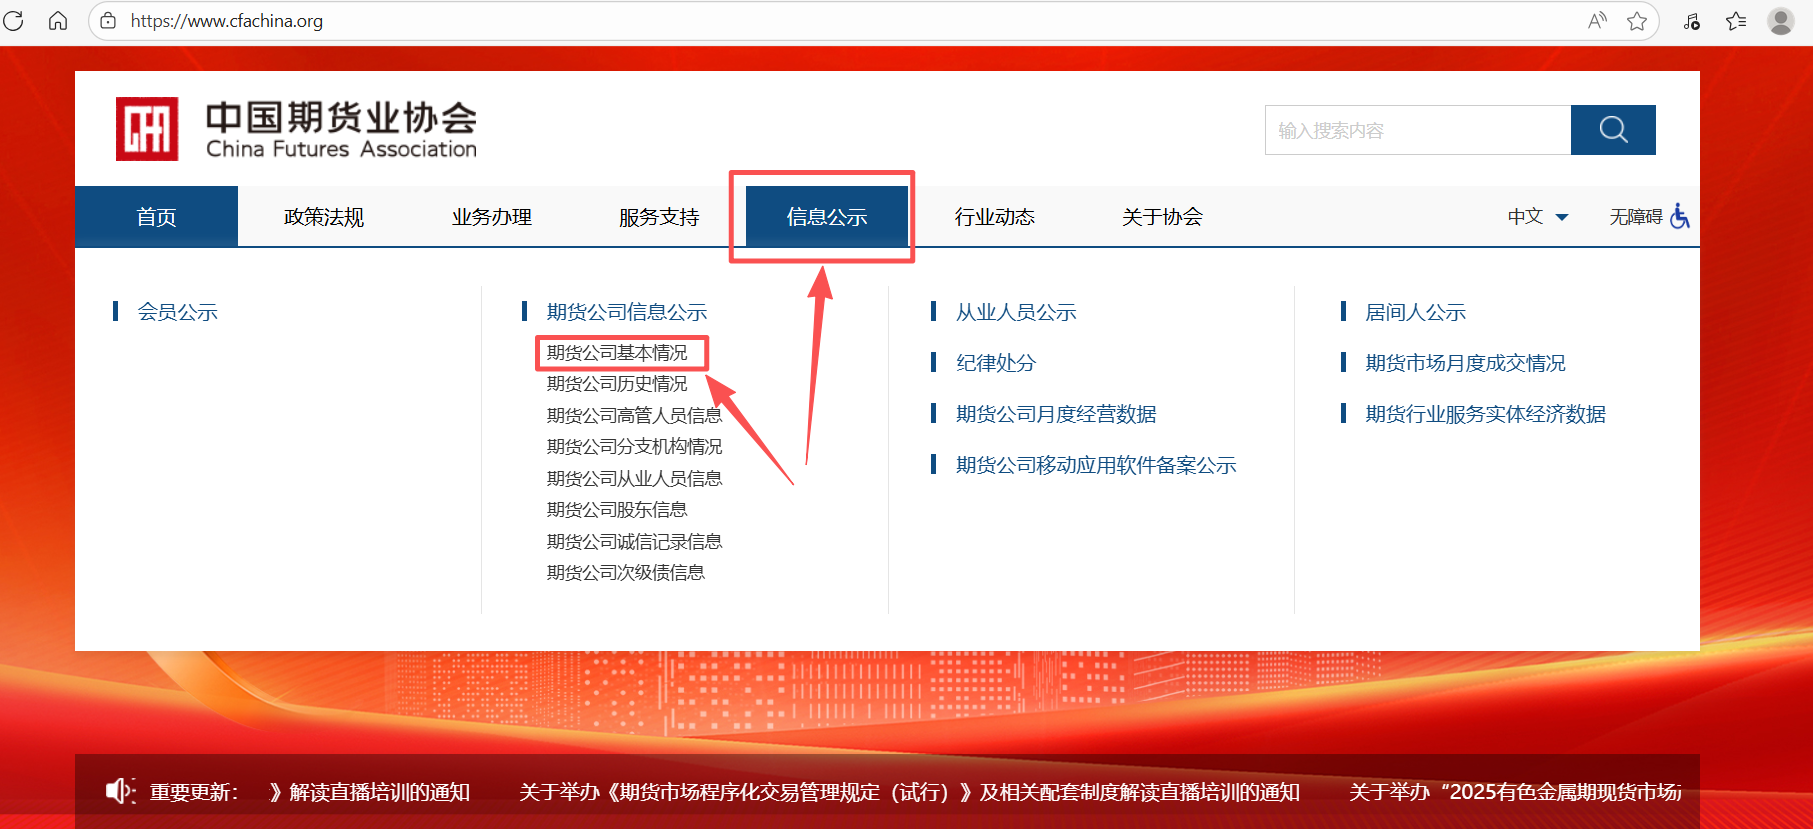Click the browser home icon
Viewport: 1813px width, 834px height.
tap(58, 21)
